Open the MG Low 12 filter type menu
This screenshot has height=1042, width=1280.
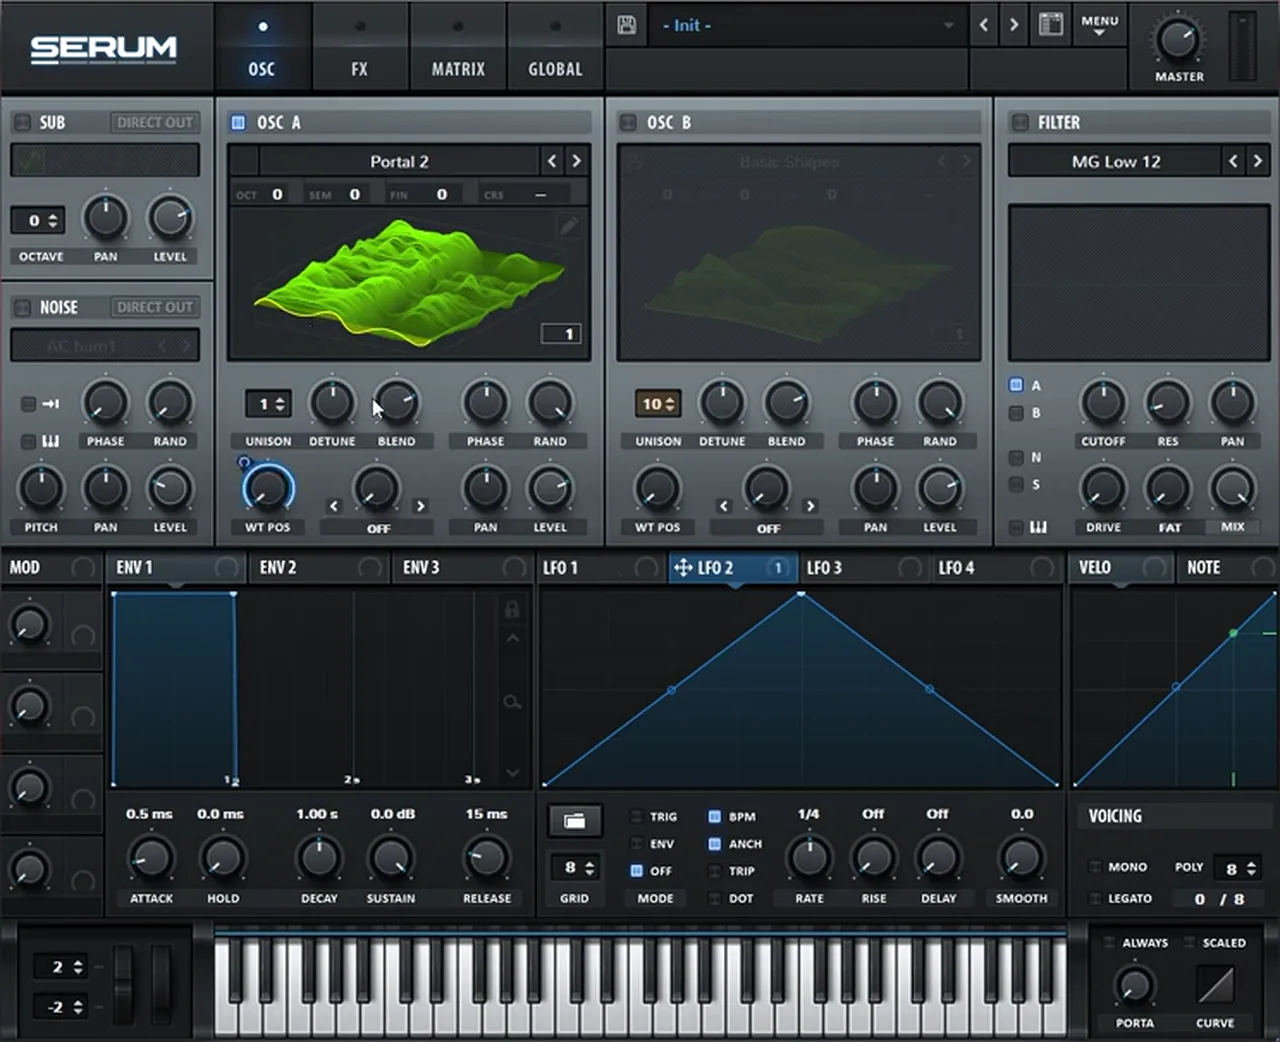click(x=1115, y=161)
